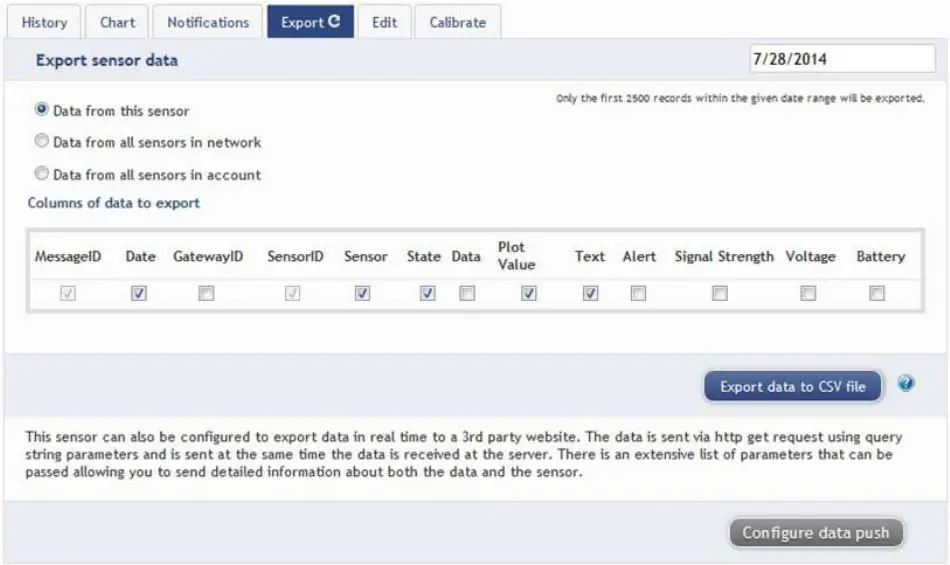
Task: Enable the Battery column checkbox
Action: coord(877,294)
